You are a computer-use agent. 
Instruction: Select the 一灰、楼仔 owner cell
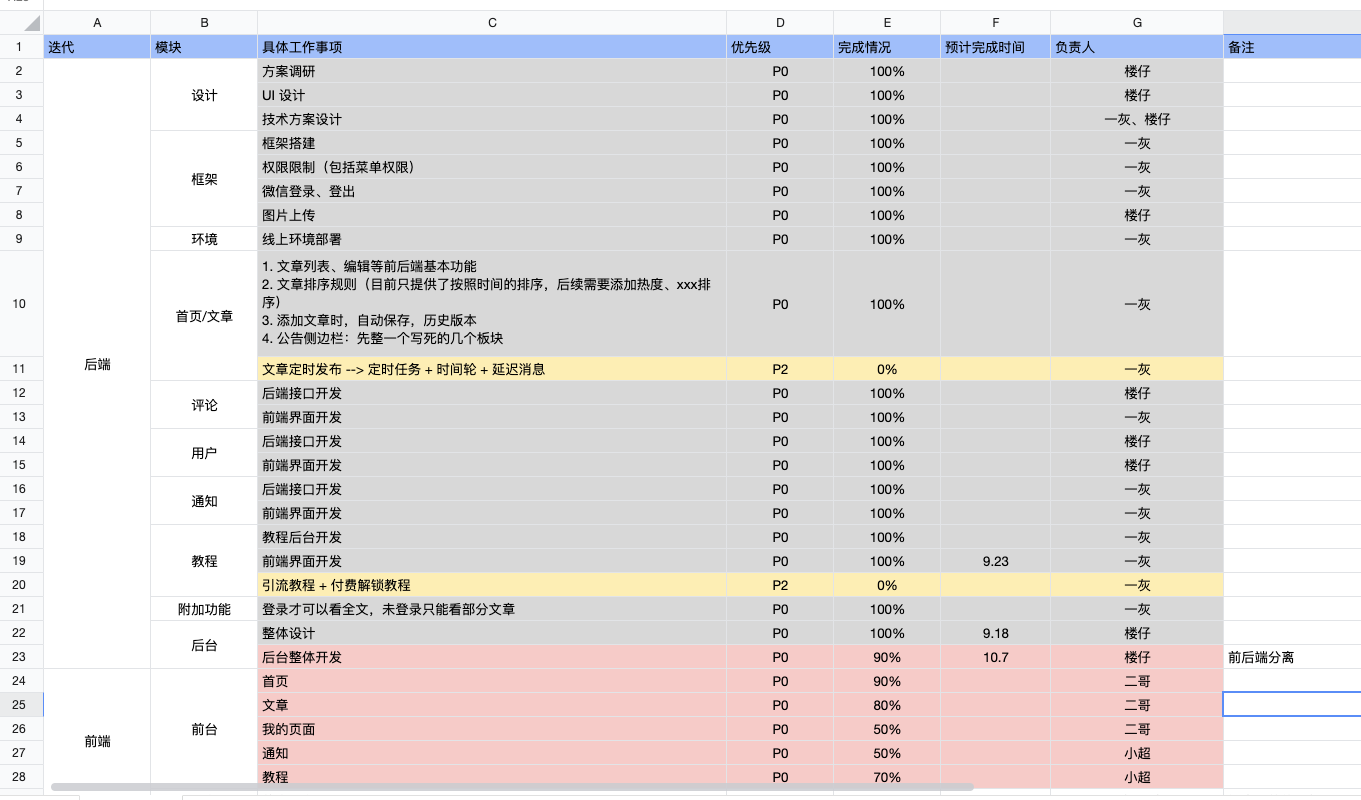click(1137, 119)
